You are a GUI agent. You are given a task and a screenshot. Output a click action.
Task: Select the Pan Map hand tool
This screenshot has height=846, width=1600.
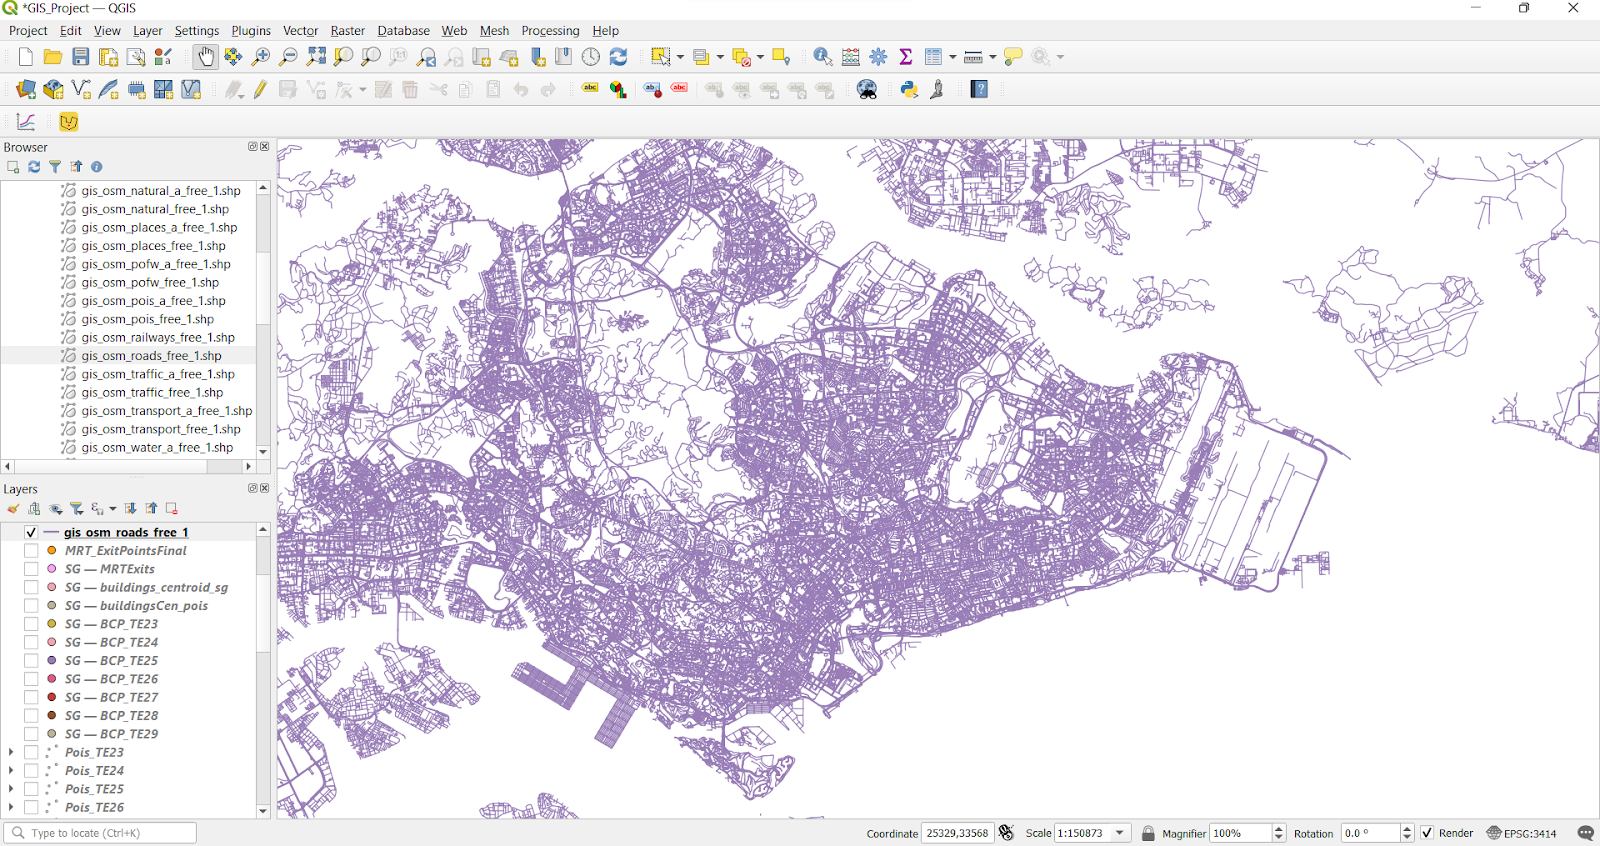[205, 57]
